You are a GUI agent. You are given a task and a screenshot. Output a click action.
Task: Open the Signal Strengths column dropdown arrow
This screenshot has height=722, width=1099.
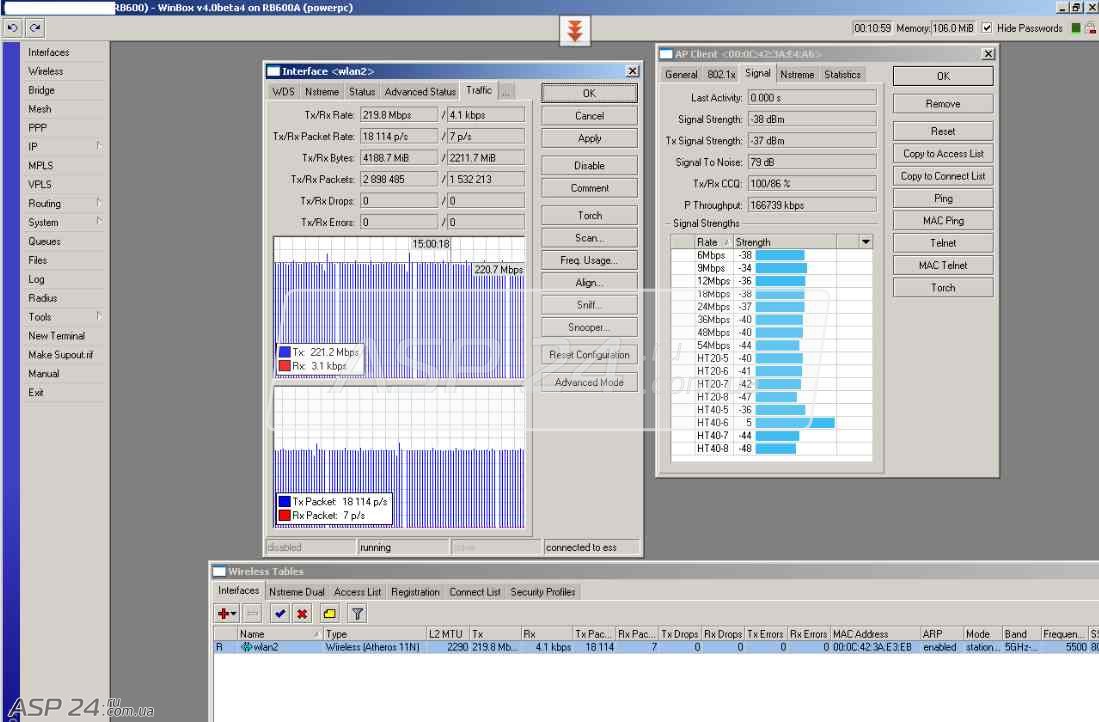click(x=866, y=242)
